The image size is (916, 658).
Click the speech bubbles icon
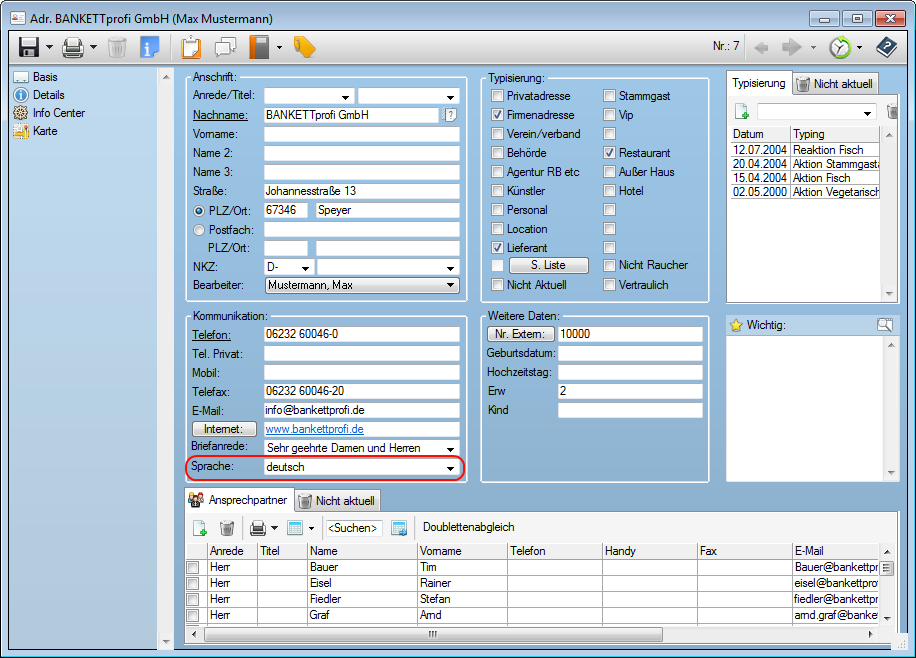pos(225,47)
